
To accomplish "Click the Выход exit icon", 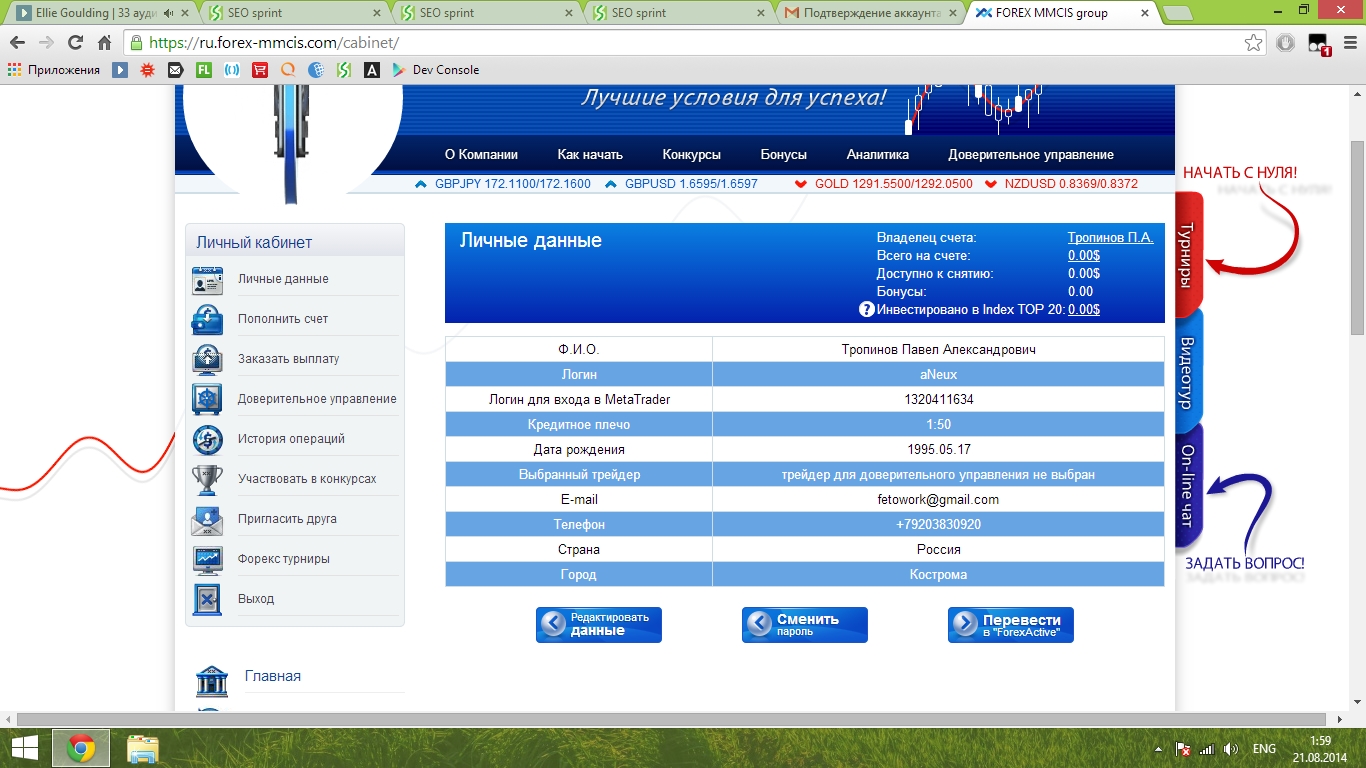I will [x=207, y=599].
